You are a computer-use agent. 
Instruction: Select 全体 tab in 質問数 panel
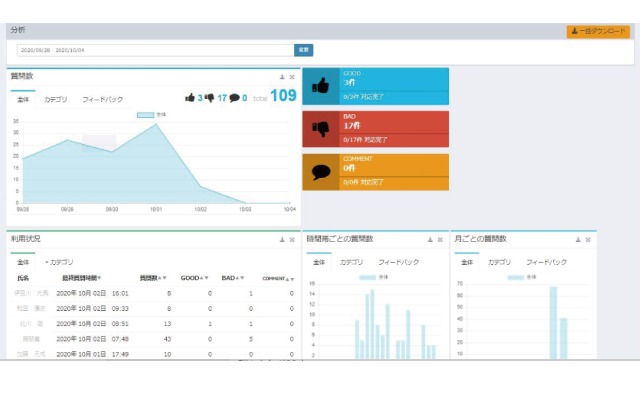point(23,99)
